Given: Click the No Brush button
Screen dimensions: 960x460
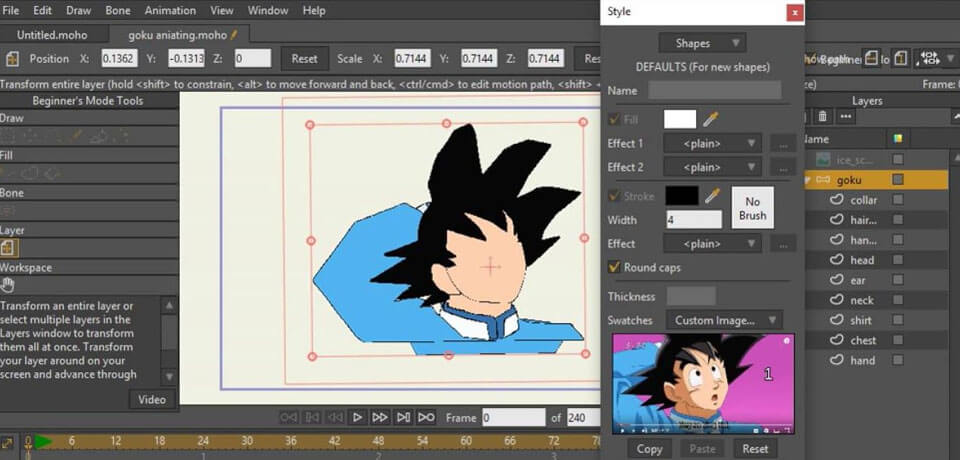Looking at the screenshot, I should 752,208.
